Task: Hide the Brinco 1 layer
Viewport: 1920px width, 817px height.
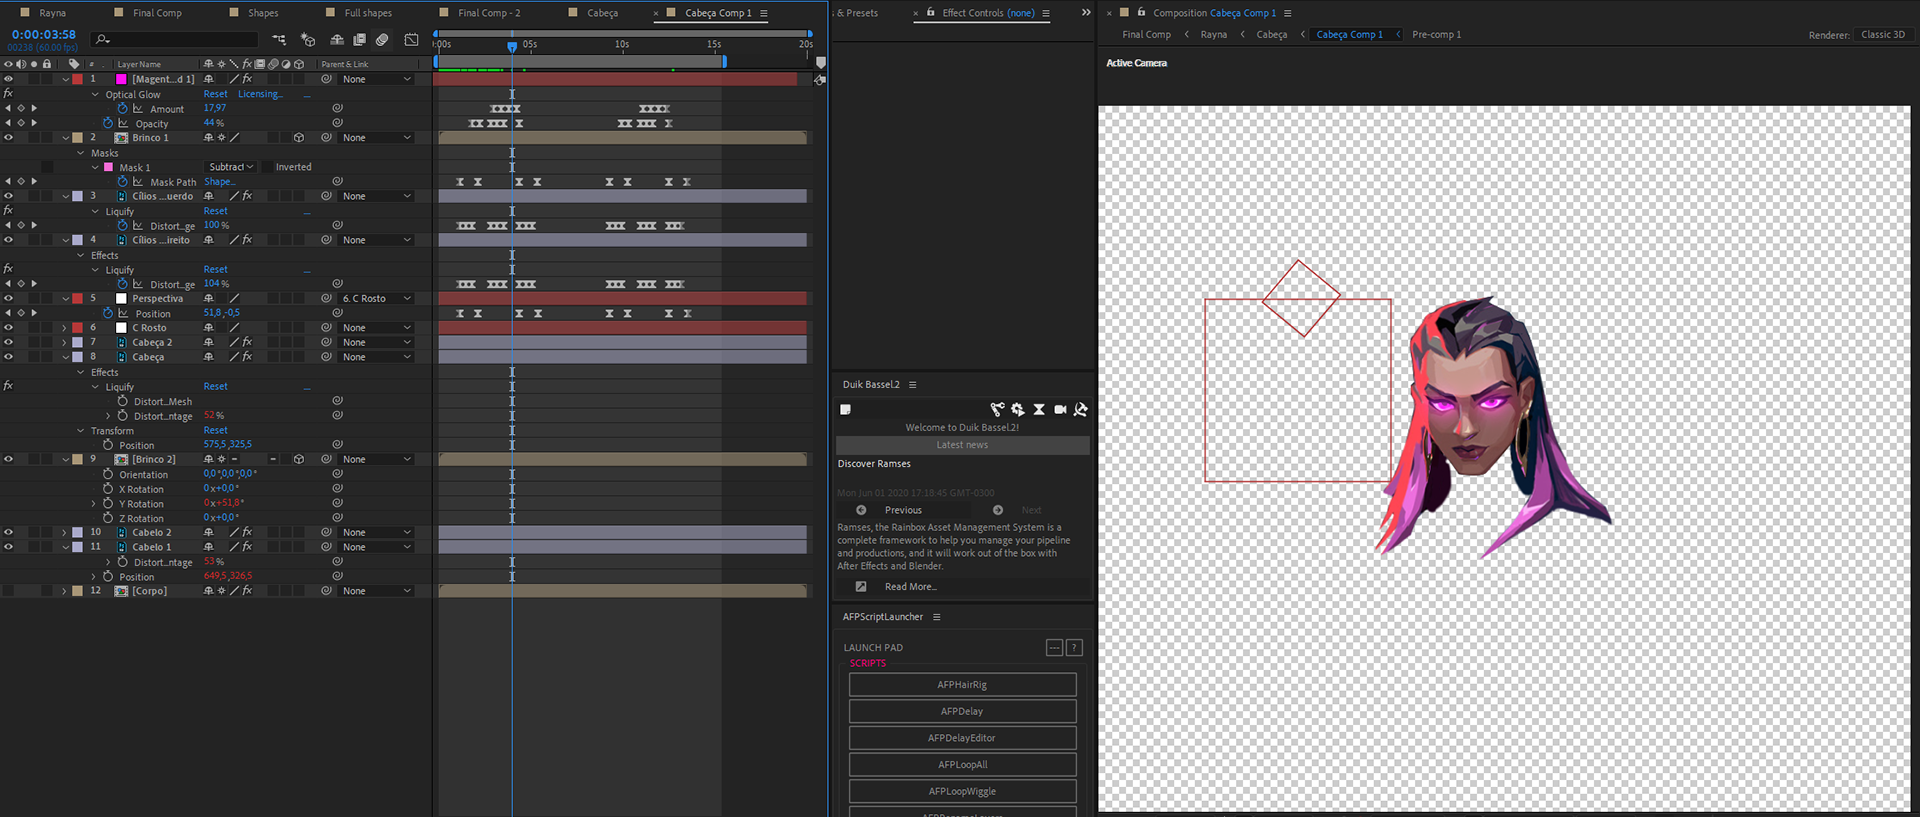Action: tap(8, 137)
